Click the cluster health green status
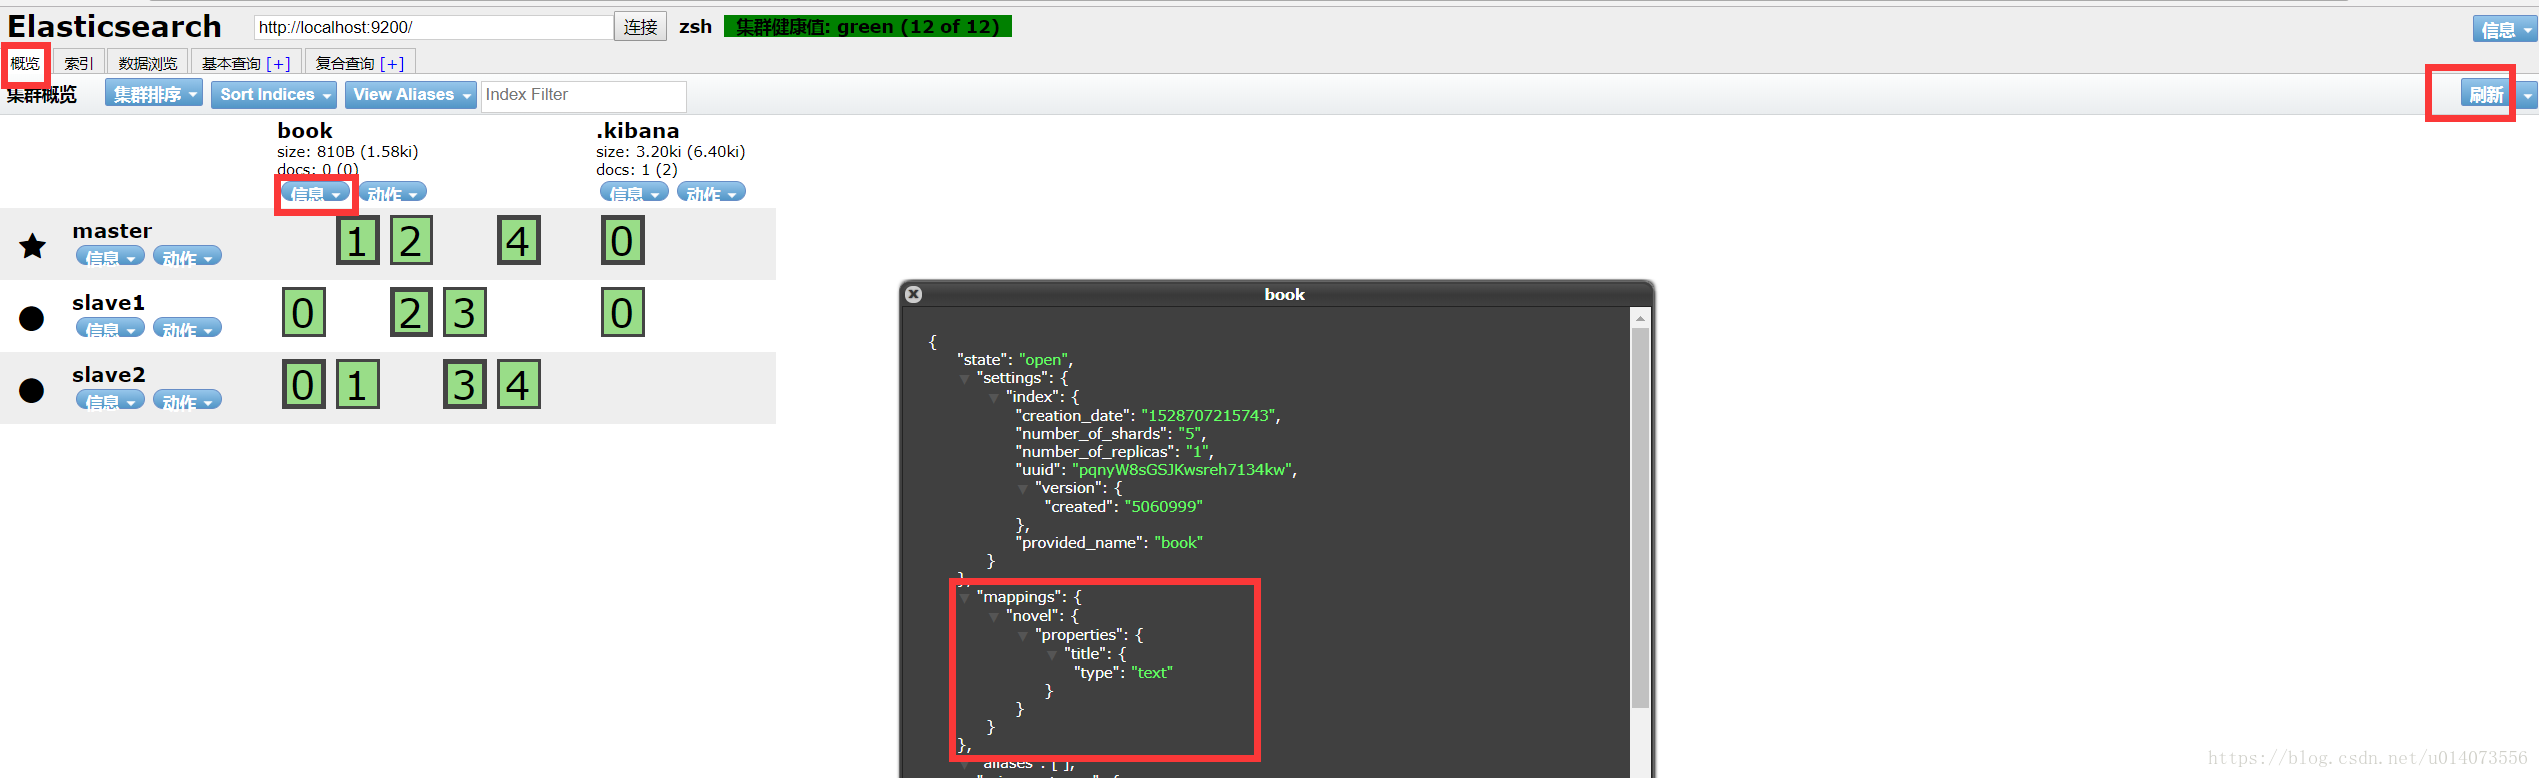The image size is (2539, 778). [868, 26]
